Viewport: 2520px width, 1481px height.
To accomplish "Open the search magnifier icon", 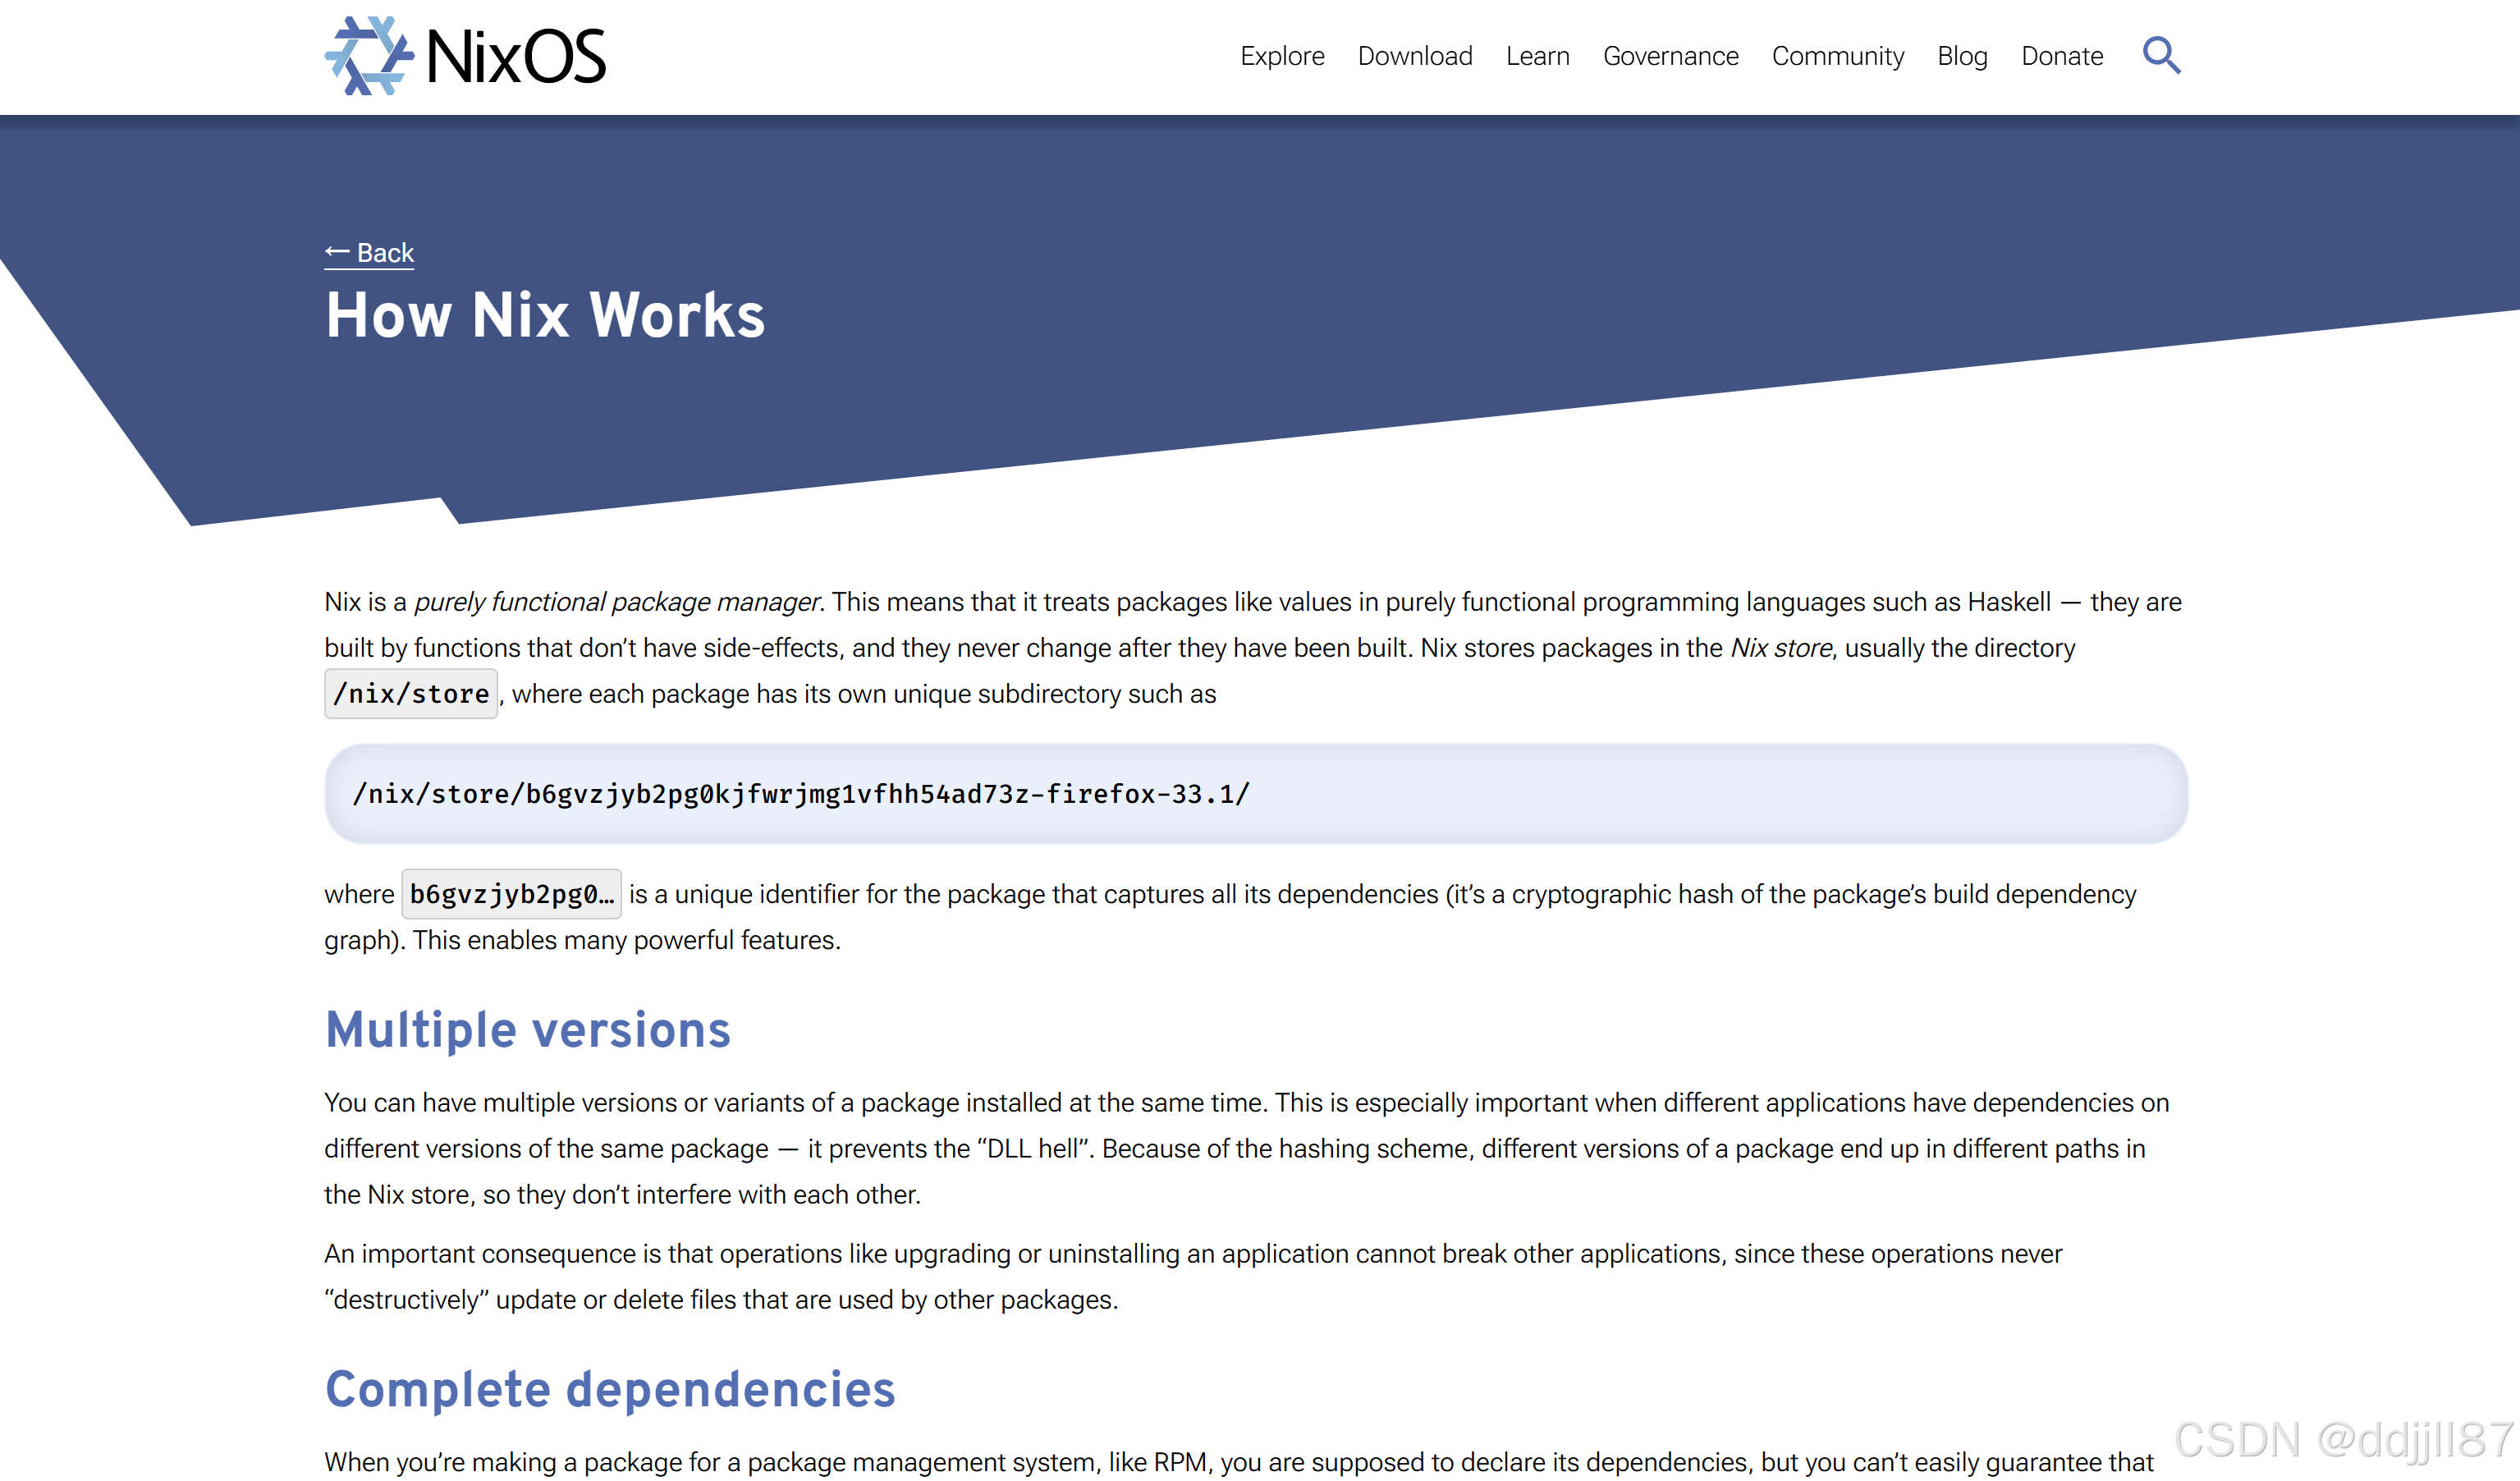I will click(2160, 56).
